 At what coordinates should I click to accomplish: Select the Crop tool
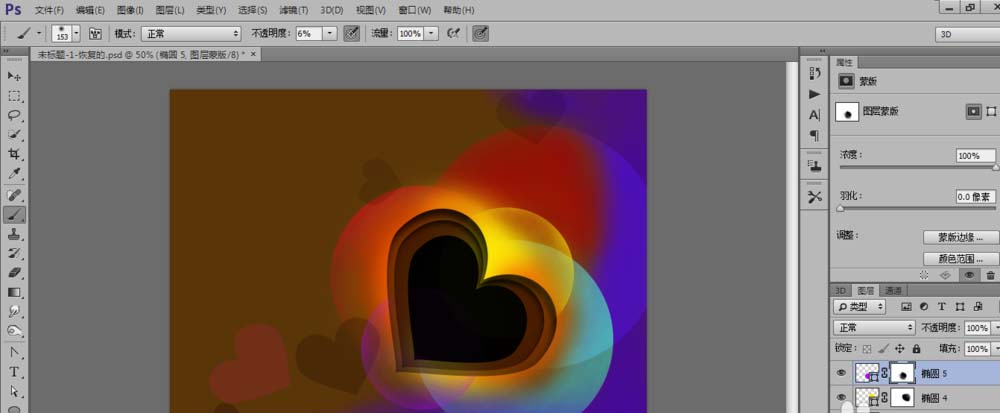[15, 154]
